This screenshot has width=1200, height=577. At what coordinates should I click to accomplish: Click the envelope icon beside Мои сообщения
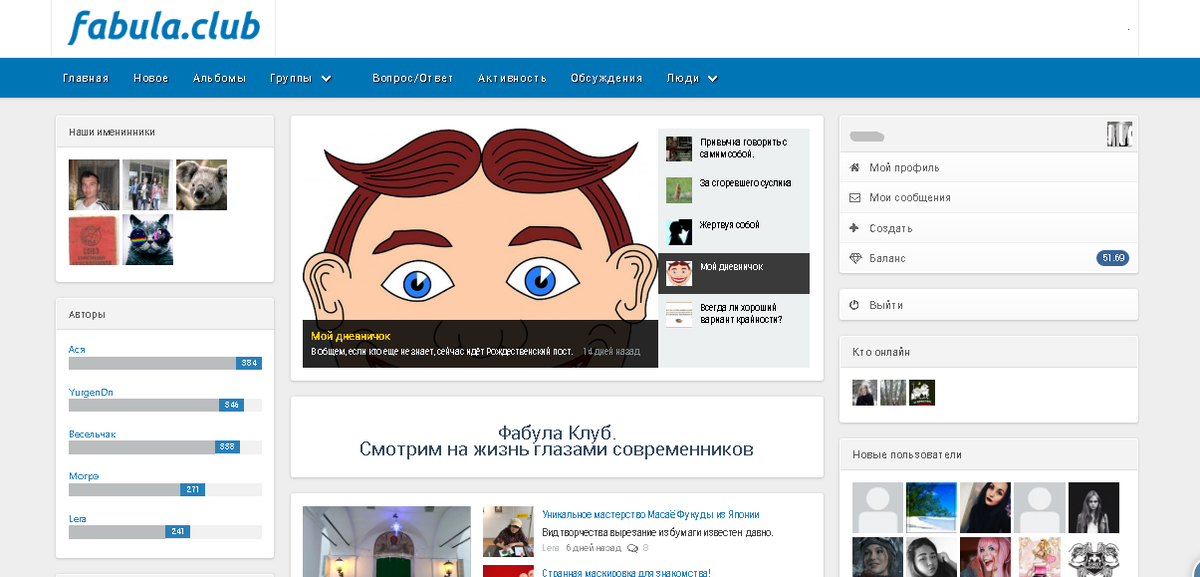(x=854, y=198)
